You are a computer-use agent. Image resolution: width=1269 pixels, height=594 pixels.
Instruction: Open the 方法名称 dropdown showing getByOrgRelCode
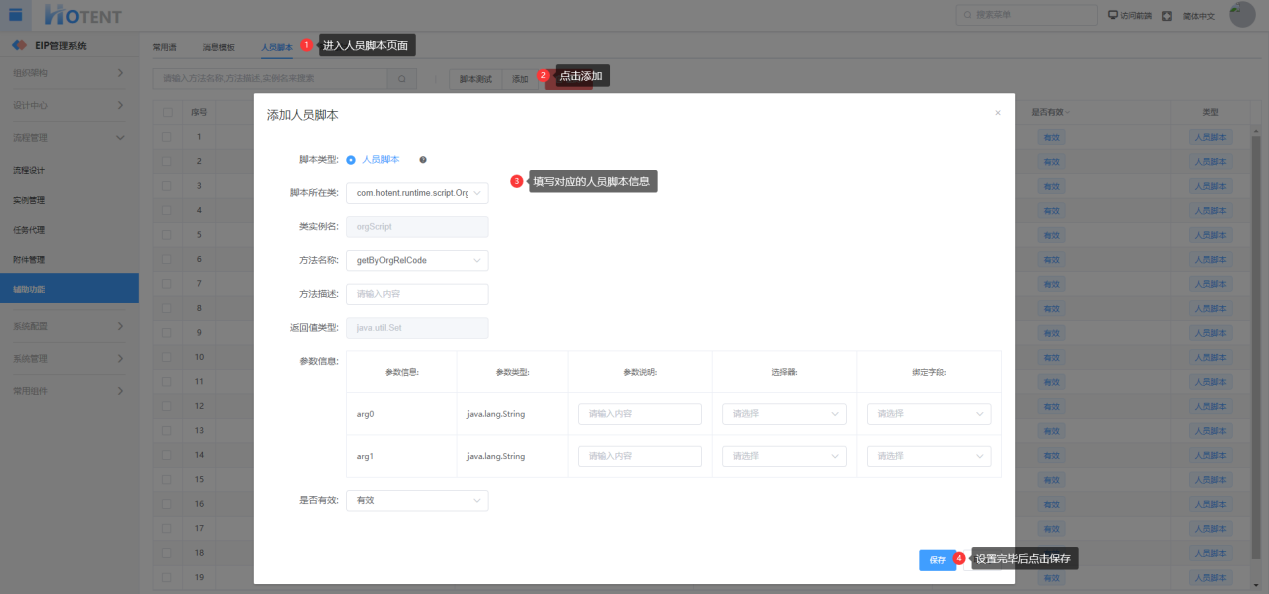[x=417, y=260]
